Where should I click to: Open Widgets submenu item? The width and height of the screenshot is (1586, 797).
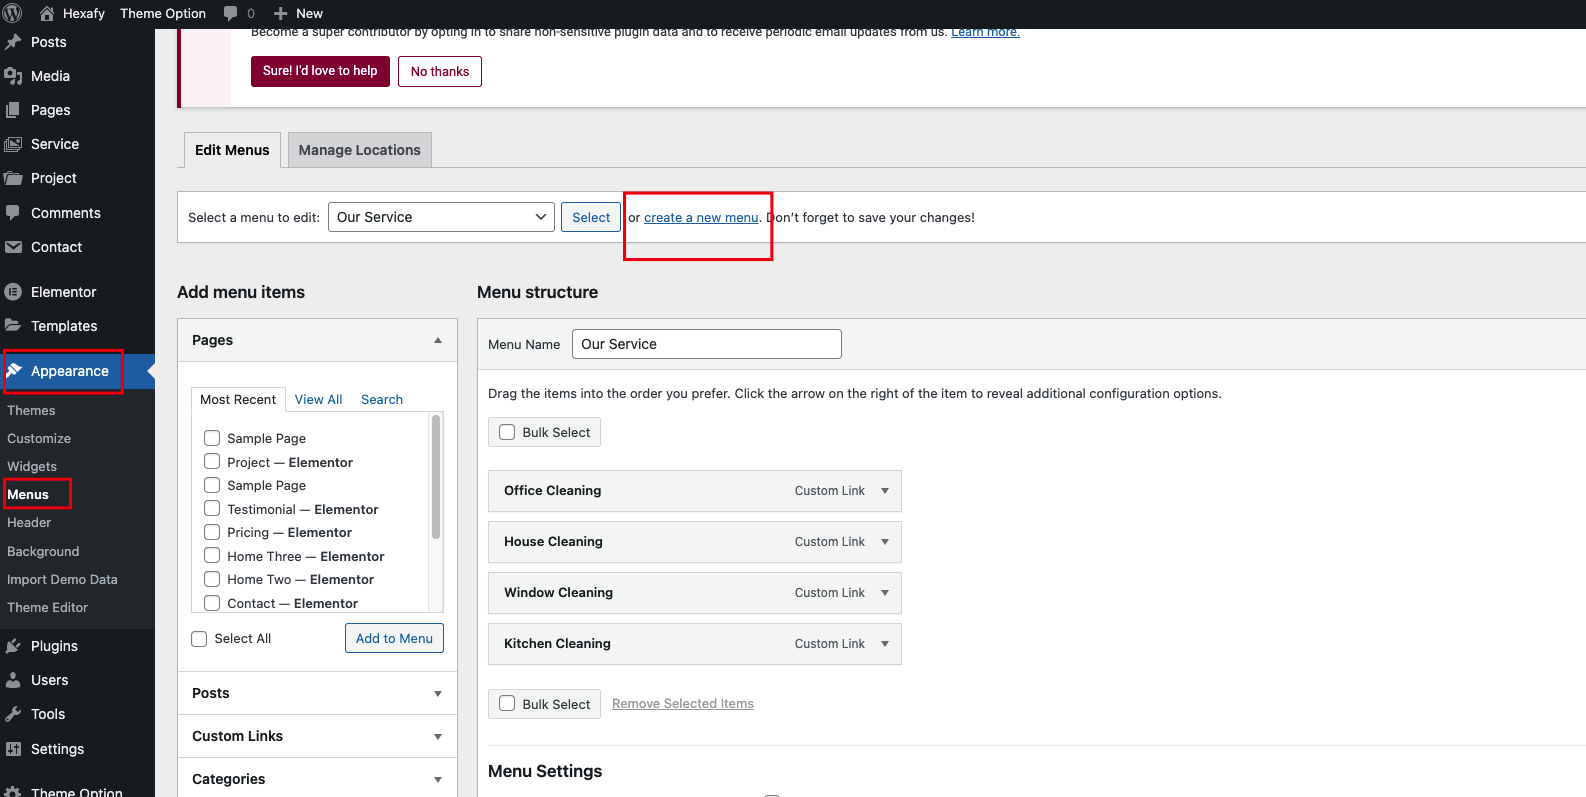(x=32, y=466)
